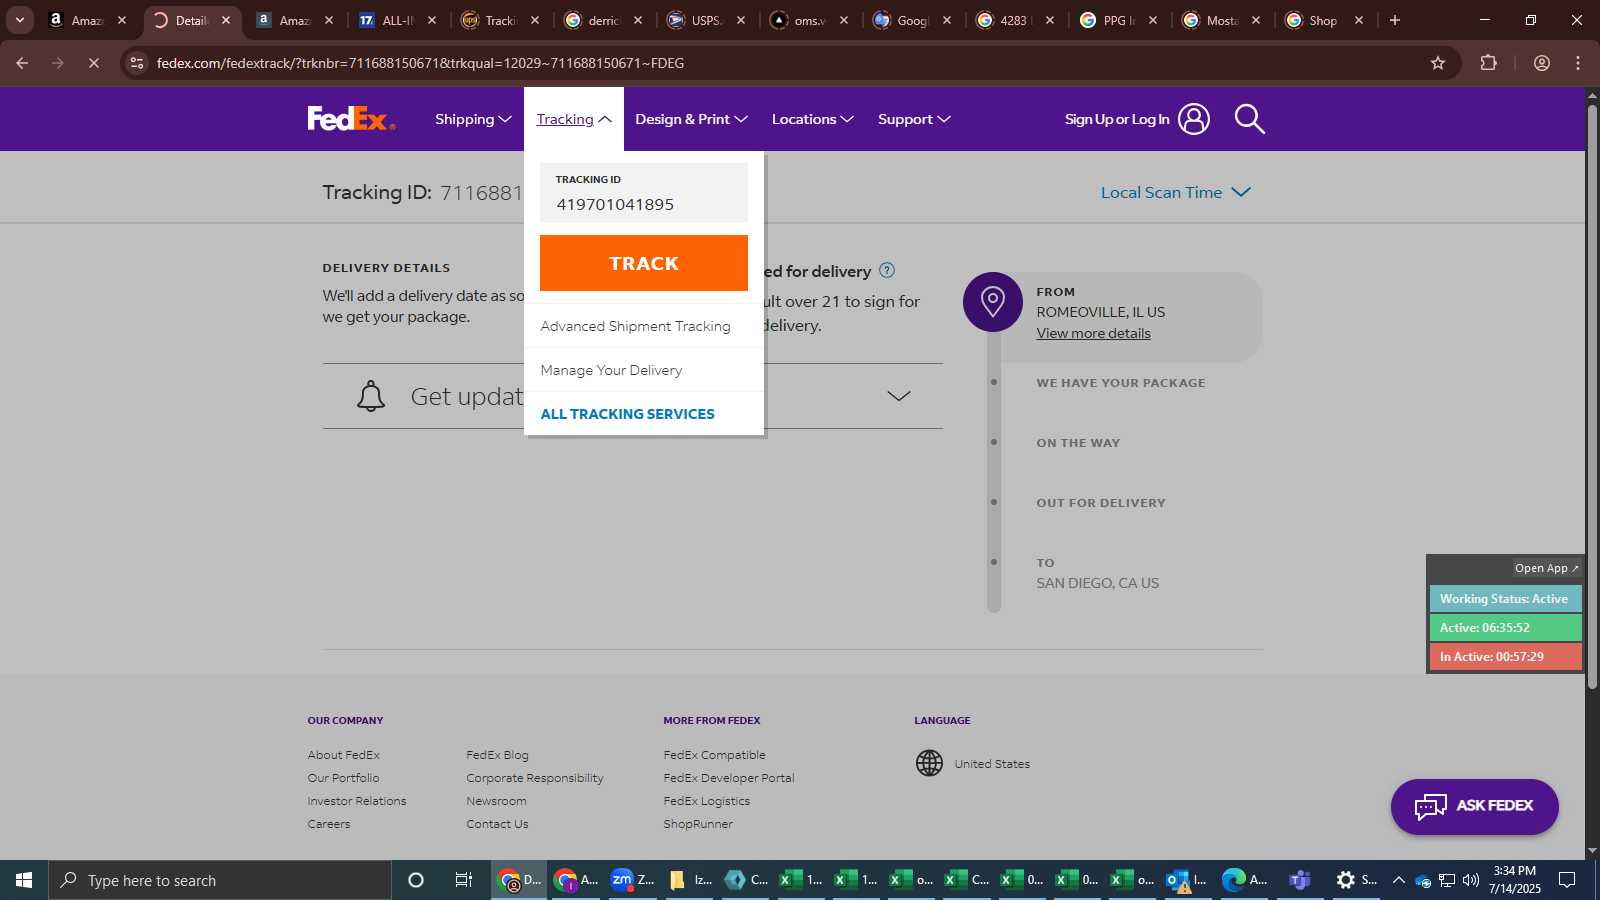This screenshot has width=1600, height=900.
Task: Expand the Support menu
Action: 914,119
